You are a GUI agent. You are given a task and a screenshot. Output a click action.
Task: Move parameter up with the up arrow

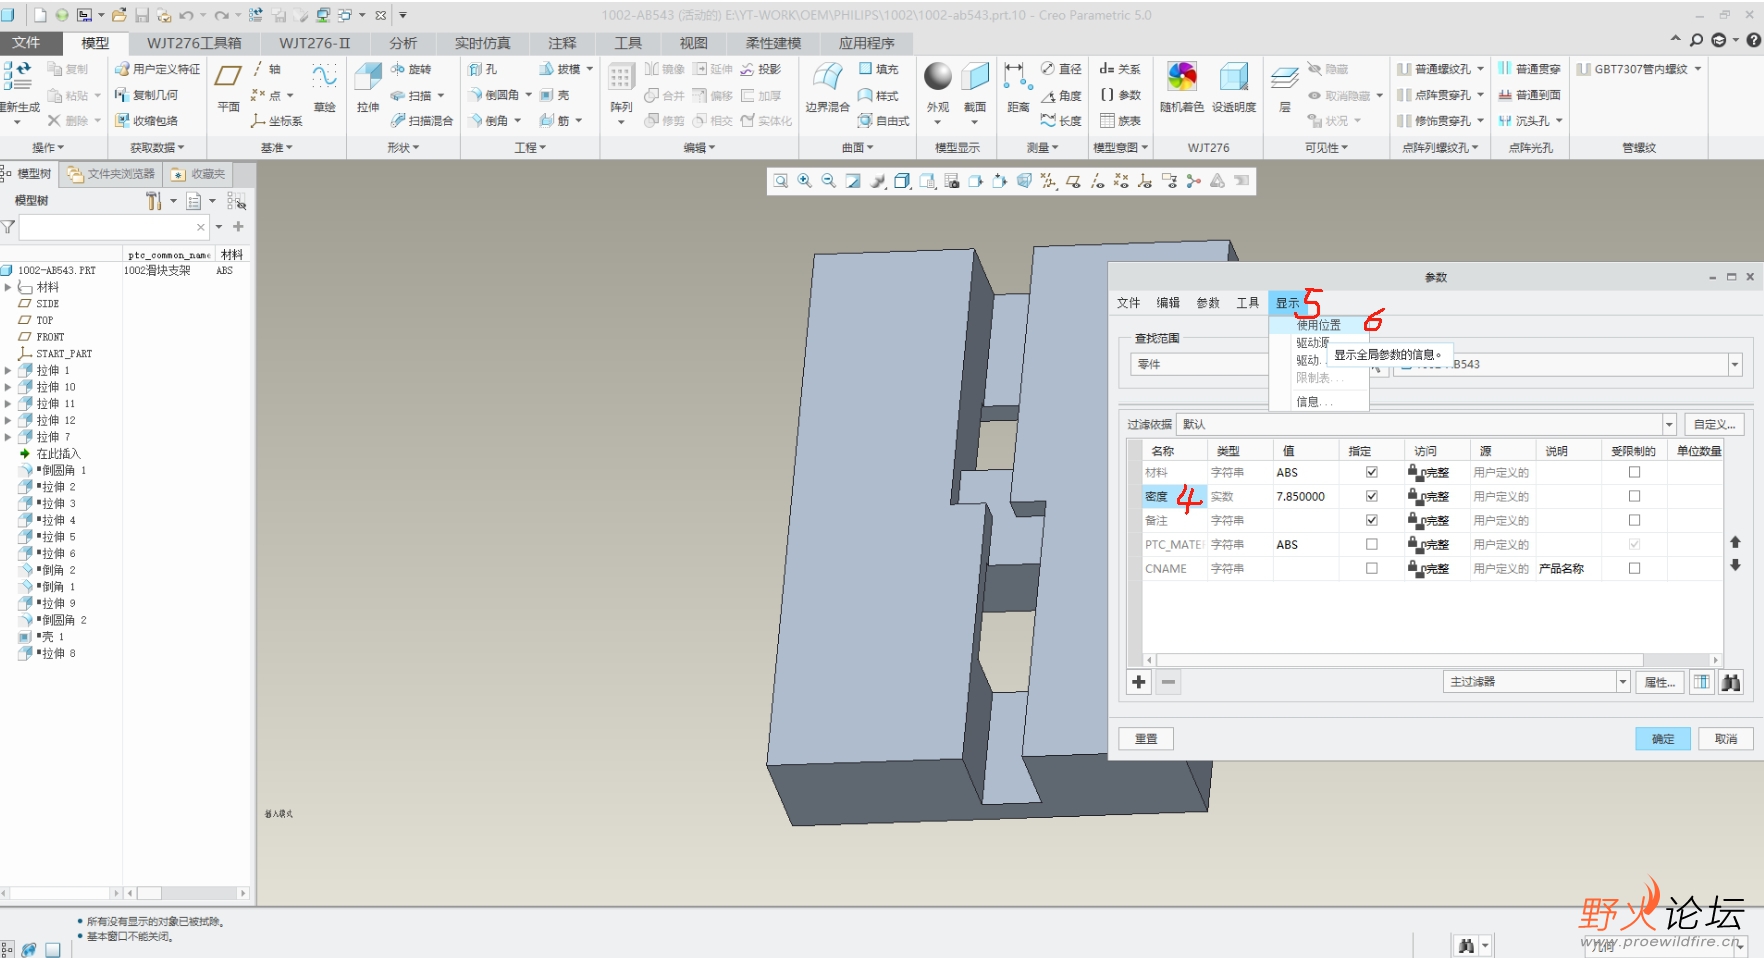[x=1735, y=542]
